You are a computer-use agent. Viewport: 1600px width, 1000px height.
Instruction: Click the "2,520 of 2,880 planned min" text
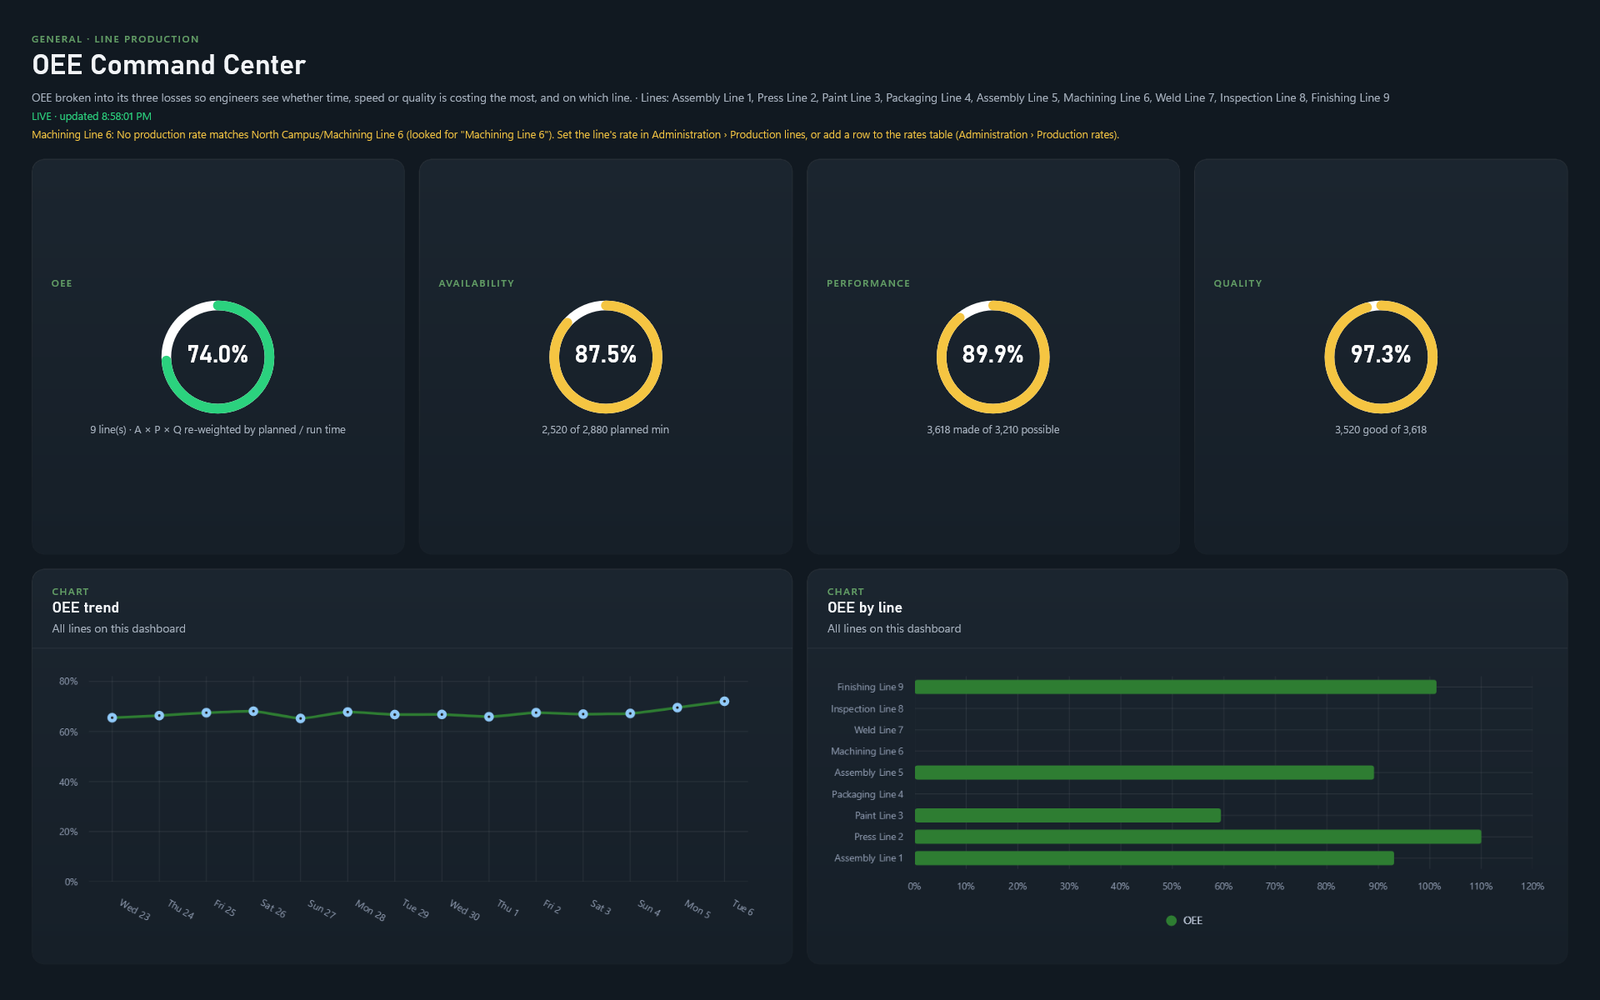coord(605,430)
